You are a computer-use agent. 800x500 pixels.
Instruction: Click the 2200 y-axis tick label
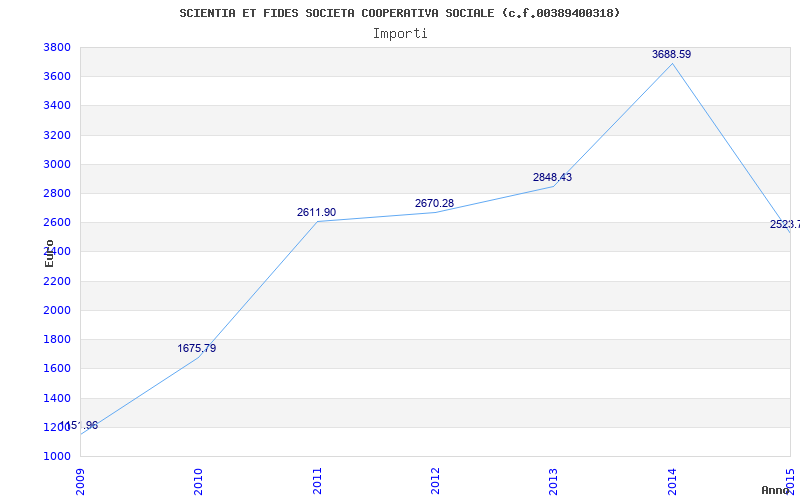(57, 281)
